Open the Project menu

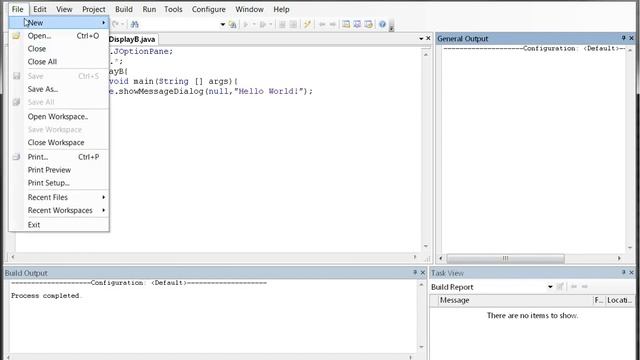pos(93,9)
